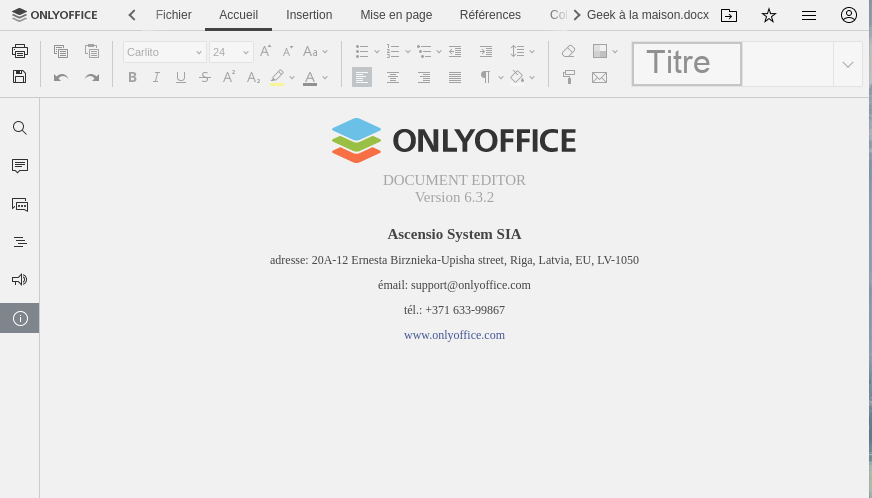Open user account icon

(x=849, y=15)
